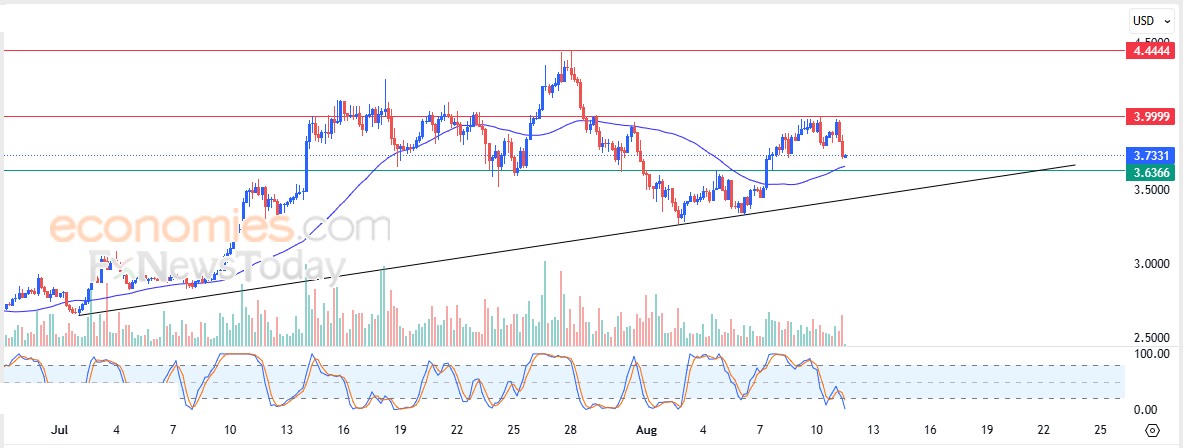This screenshot has width=1183, height=448.
Task: Click the 2.5000 price axis value
Action: 1152,338
